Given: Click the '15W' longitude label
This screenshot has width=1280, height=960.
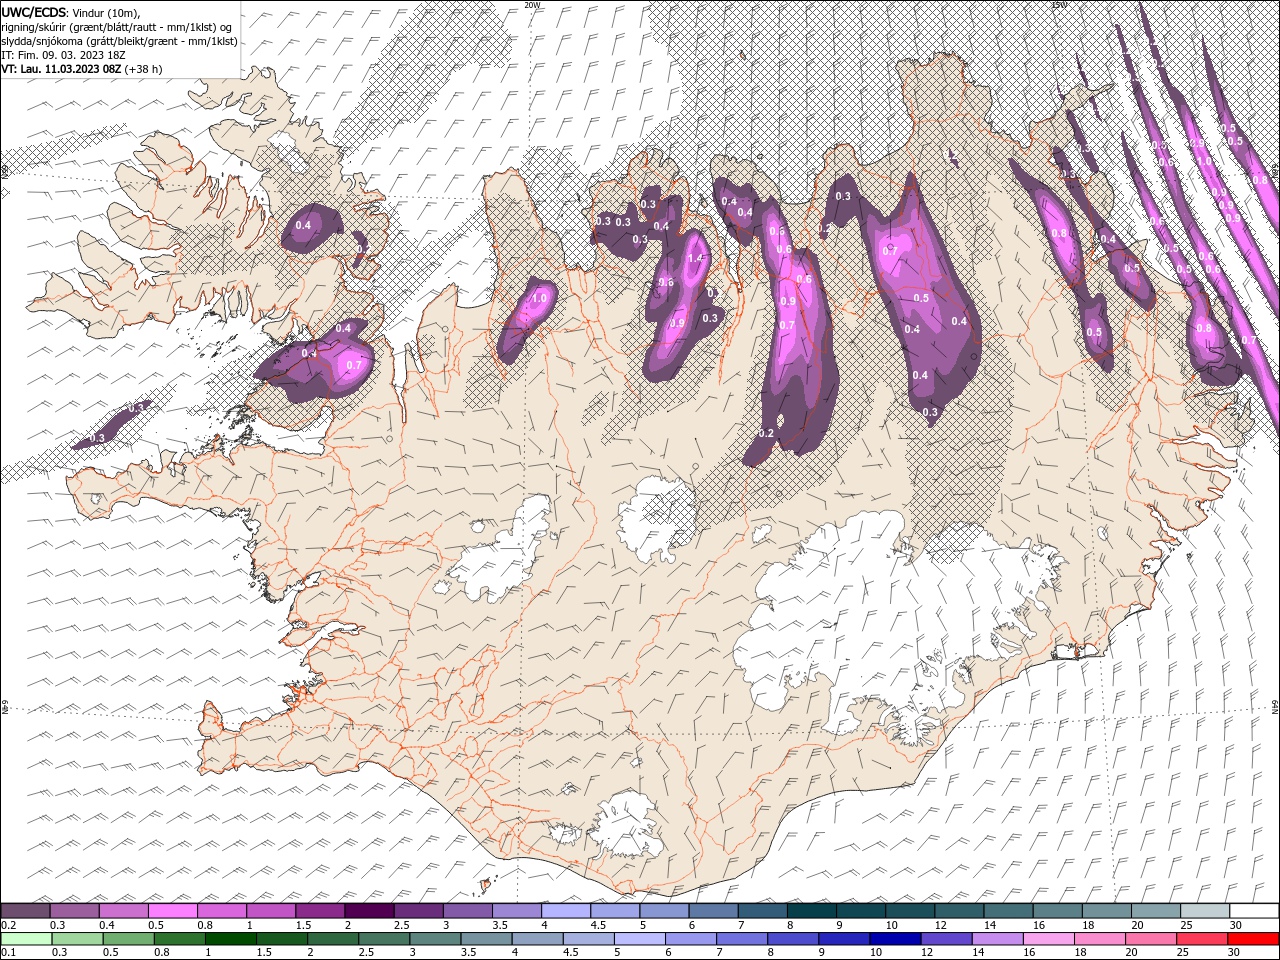Looking at the screenshot, I should click(1059, 5).
